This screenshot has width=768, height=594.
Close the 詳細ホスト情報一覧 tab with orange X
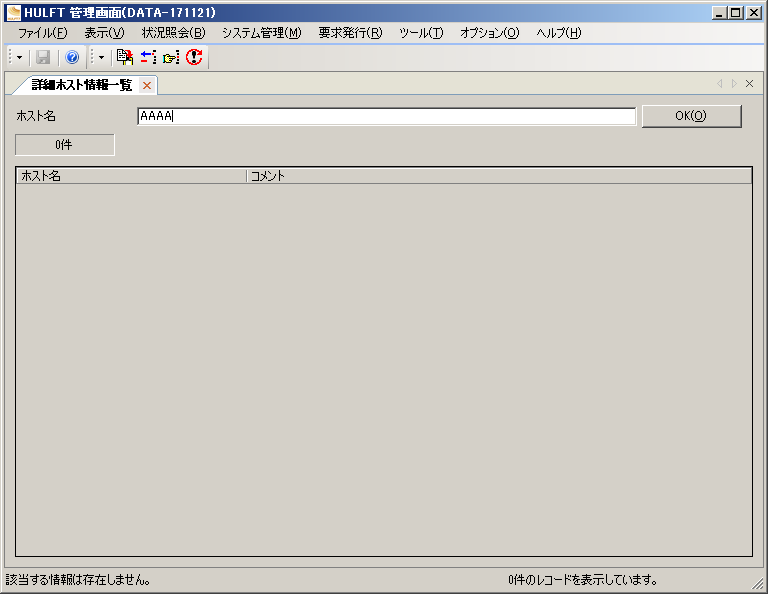(147, 86)
